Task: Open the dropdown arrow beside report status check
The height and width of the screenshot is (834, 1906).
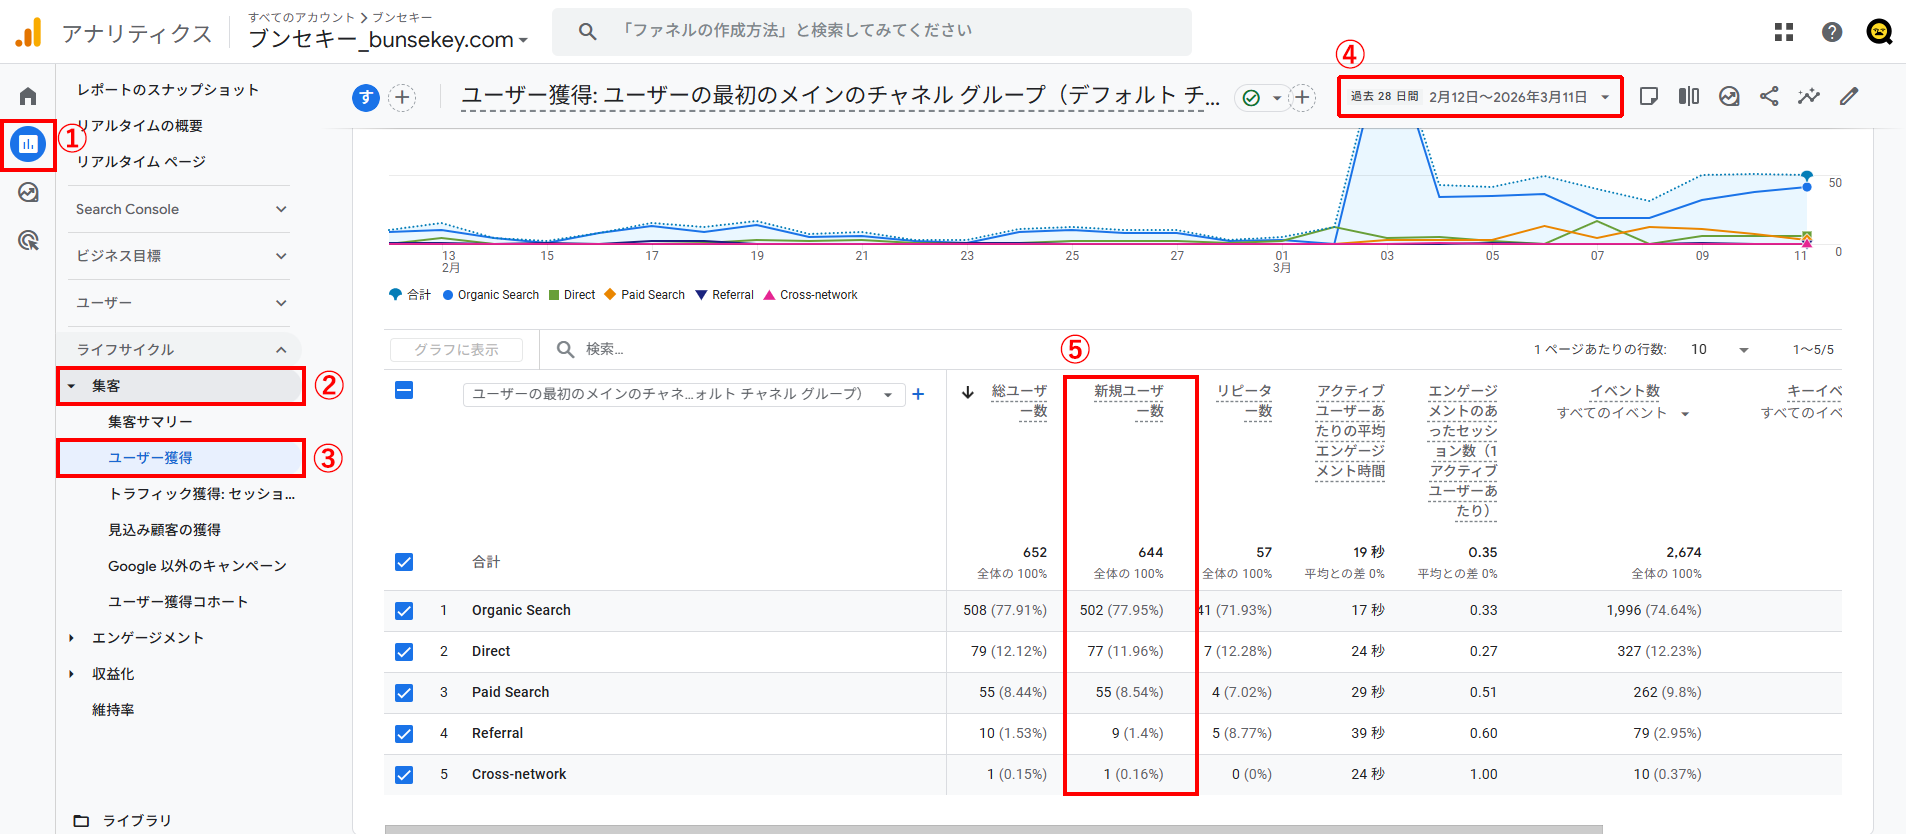Action: point(1277,98)
